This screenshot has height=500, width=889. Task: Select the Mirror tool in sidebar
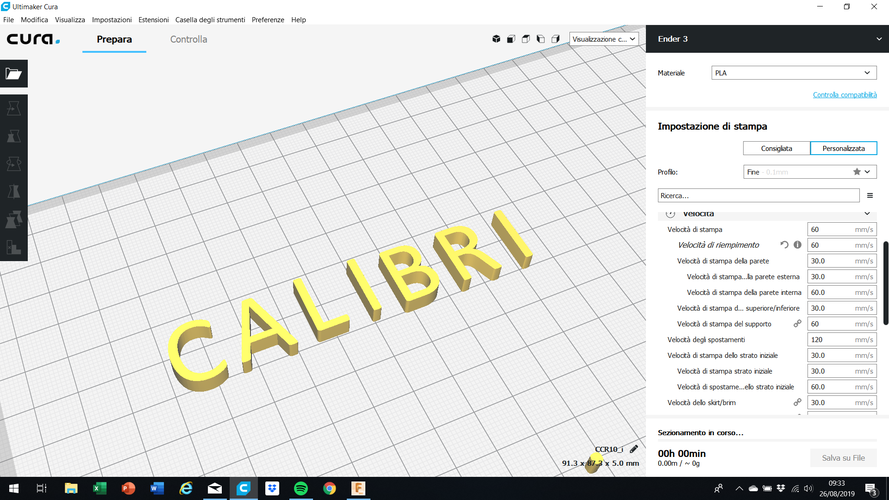coord(14,192)
